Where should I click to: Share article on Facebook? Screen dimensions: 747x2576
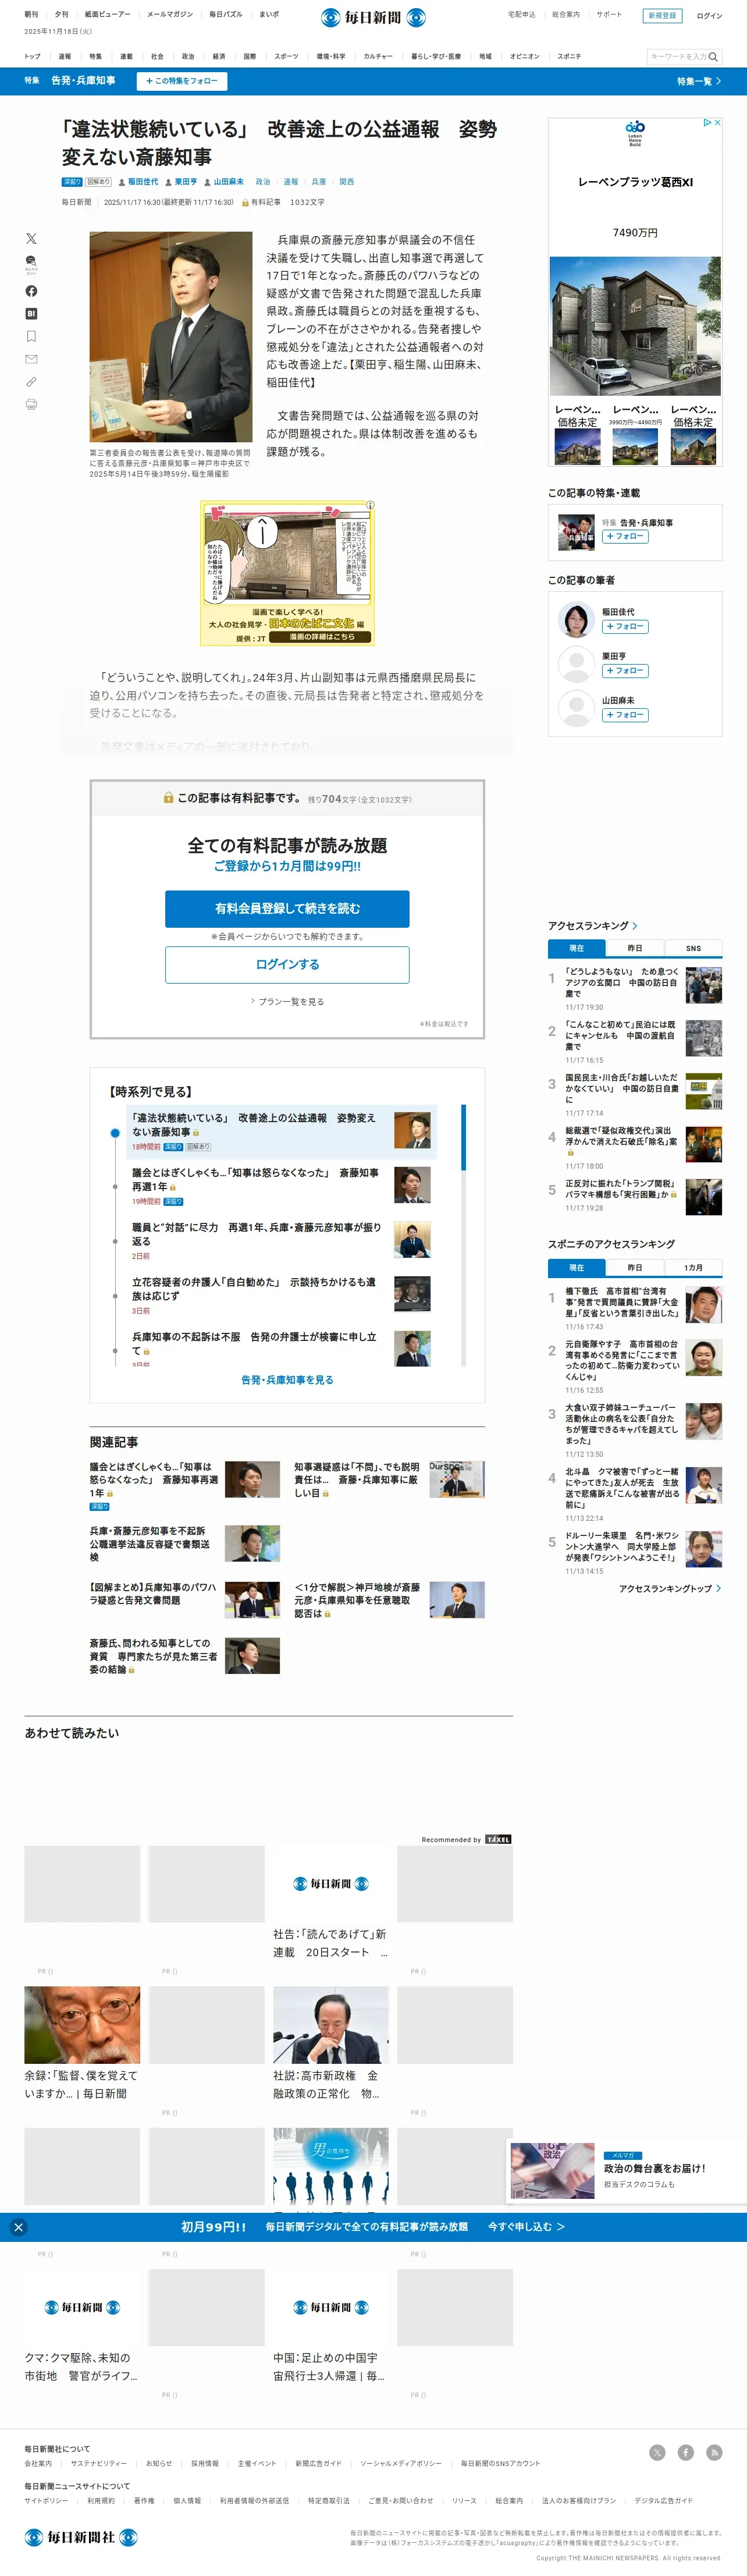click(x=31, y=291)
